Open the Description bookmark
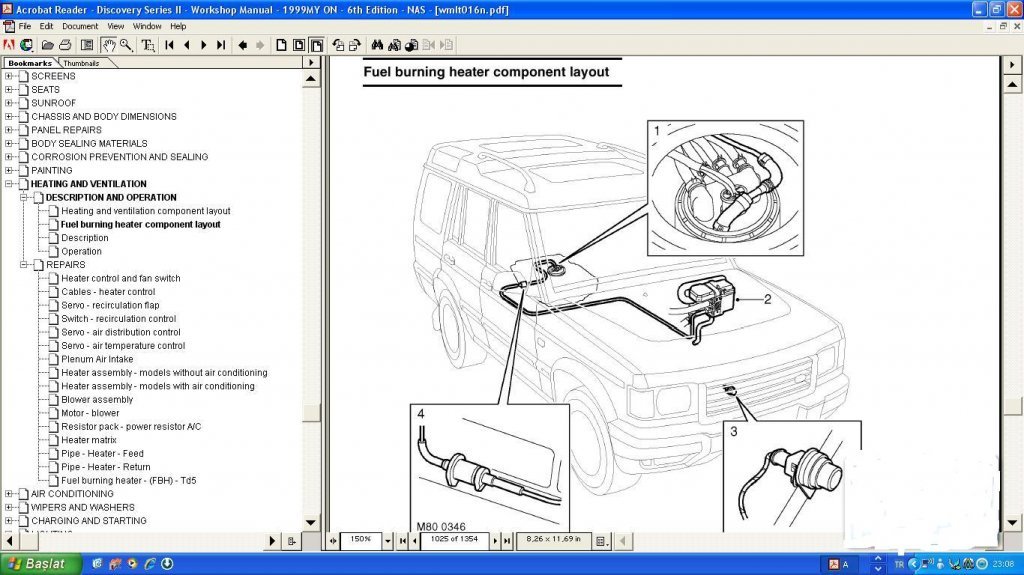Image resolution: width=1024 pixels, height=575 pixels. point(85,238)
